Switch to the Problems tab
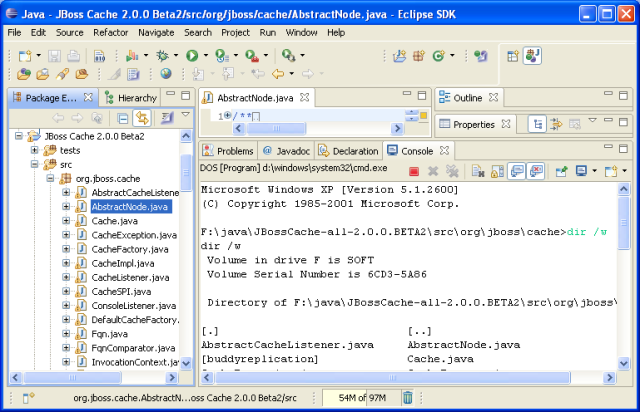This screenshot has height=412, width=640. 228,151
